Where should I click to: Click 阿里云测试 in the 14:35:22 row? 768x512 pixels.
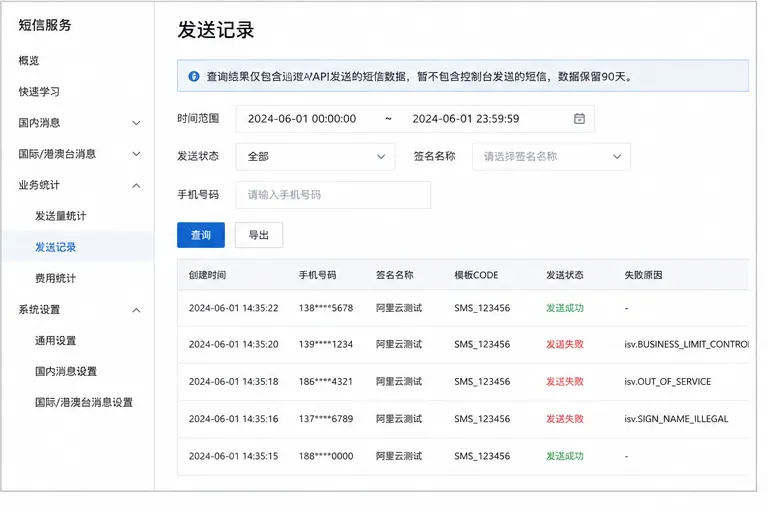click(399, 308)
